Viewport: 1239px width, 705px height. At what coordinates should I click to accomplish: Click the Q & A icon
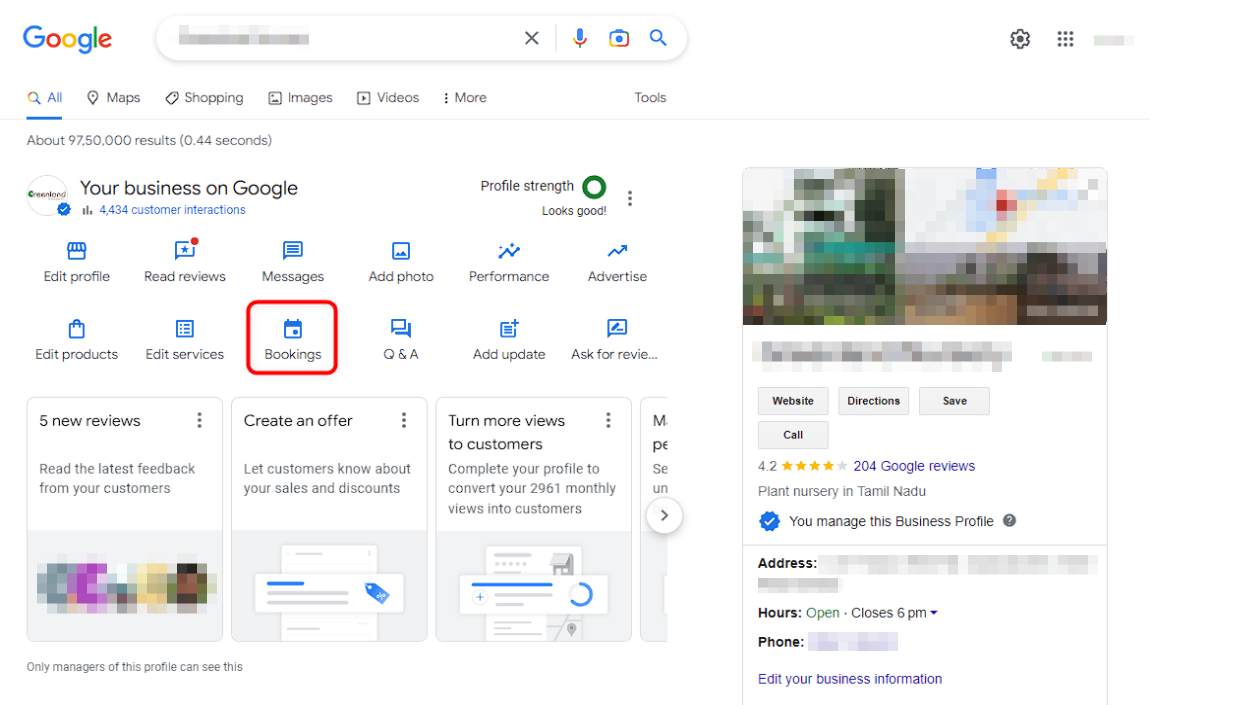pyautogui.click(x=401, y=329)
